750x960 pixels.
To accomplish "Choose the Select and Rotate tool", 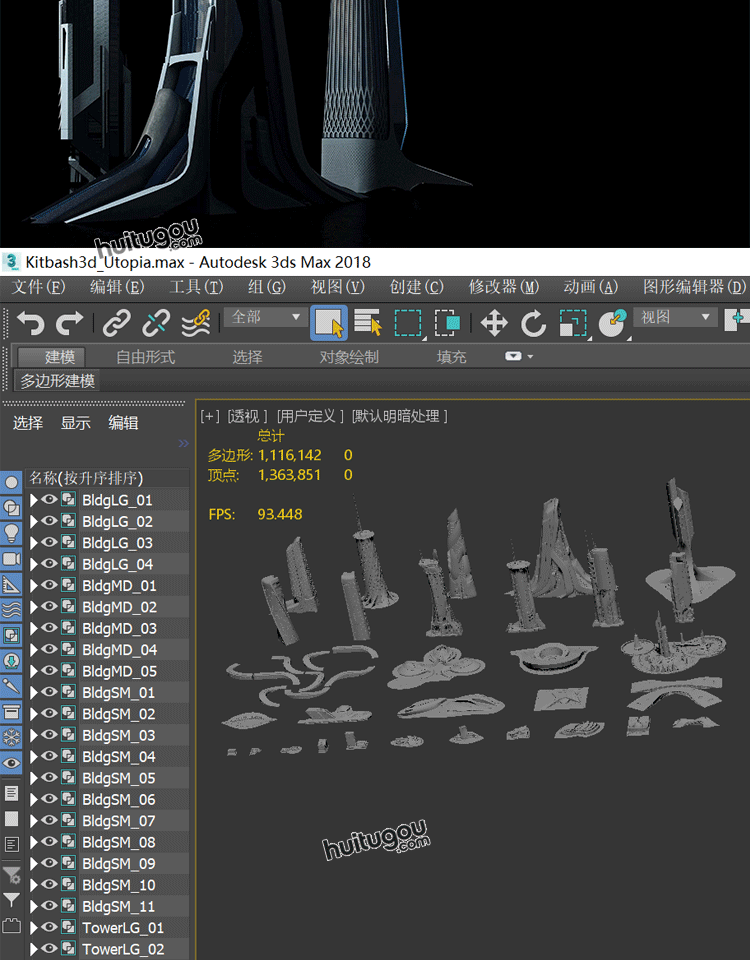I will pyautogui.click(x=533, y=322).
